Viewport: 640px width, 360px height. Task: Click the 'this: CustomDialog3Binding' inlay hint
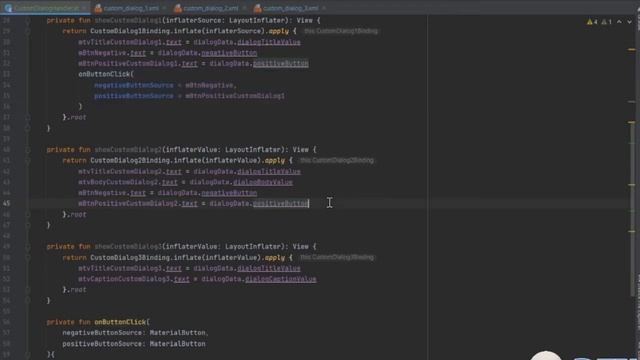click(x=337, y=258)
